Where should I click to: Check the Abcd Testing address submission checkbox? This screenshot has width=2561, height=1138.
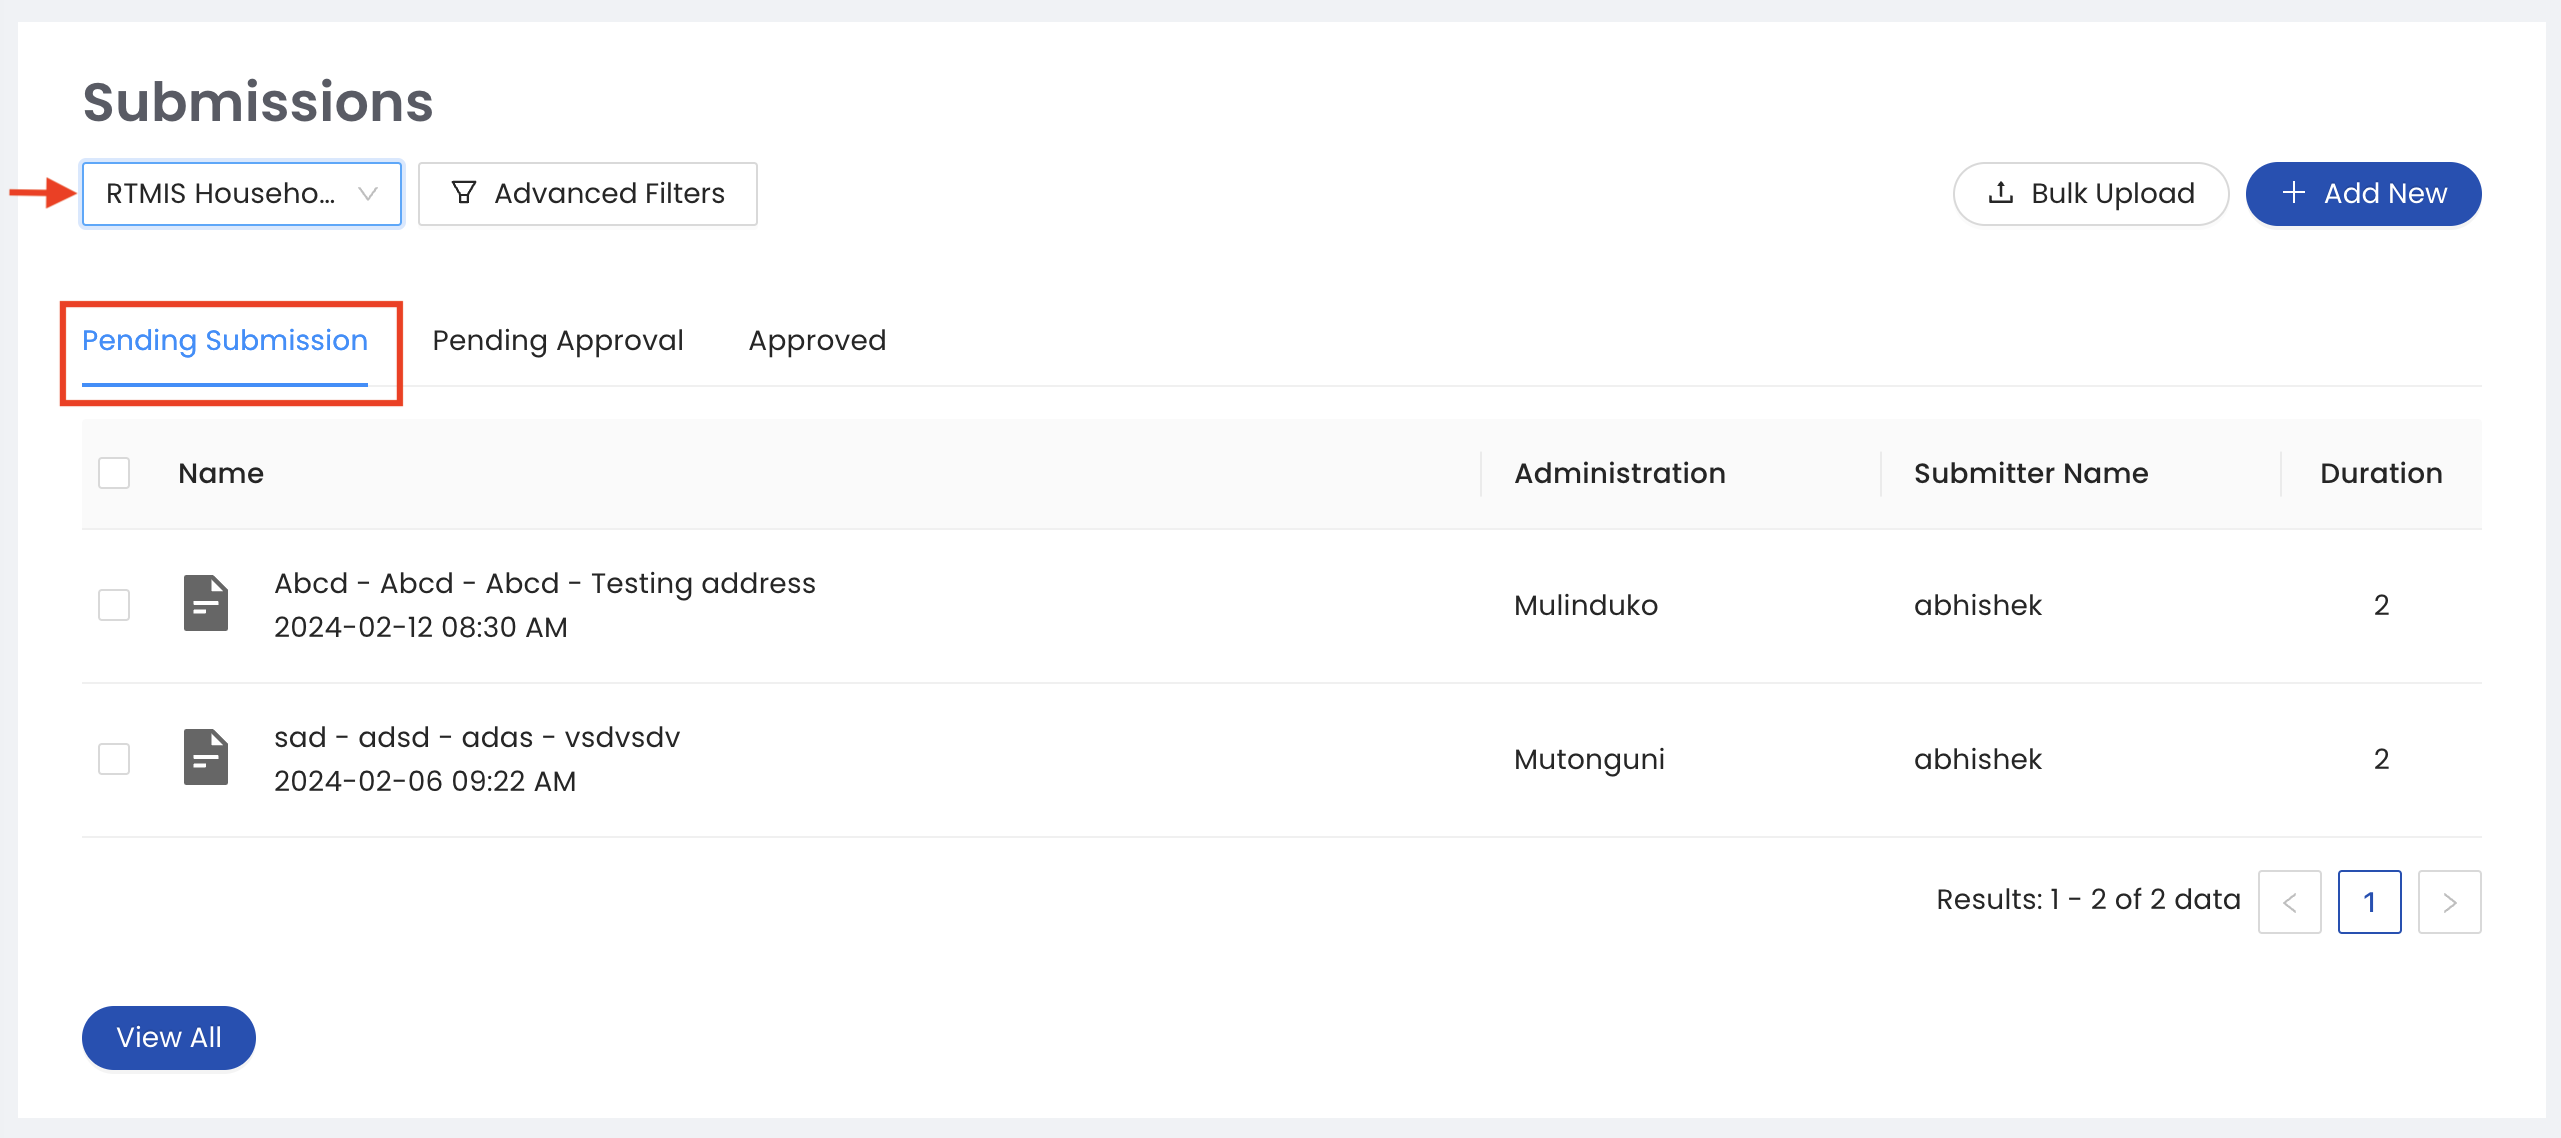(113, 604)
